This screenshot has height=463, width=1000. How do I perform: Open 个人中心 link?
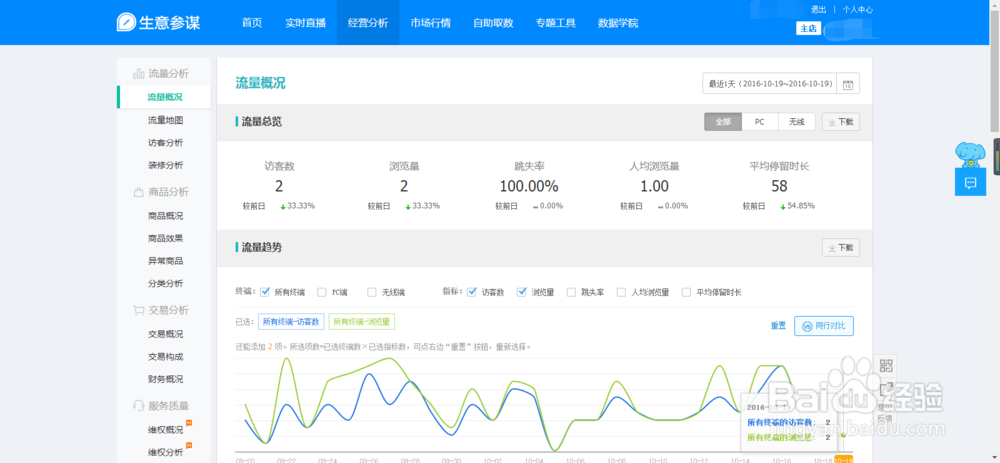point(858,10)
